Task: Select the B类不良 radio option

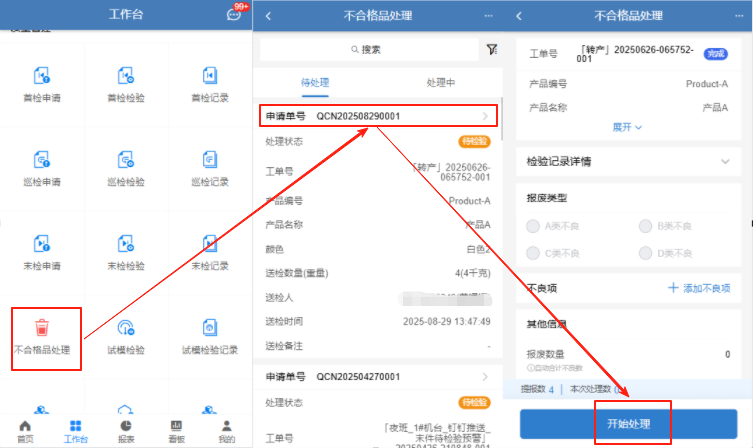Action: tap(645, 226)
